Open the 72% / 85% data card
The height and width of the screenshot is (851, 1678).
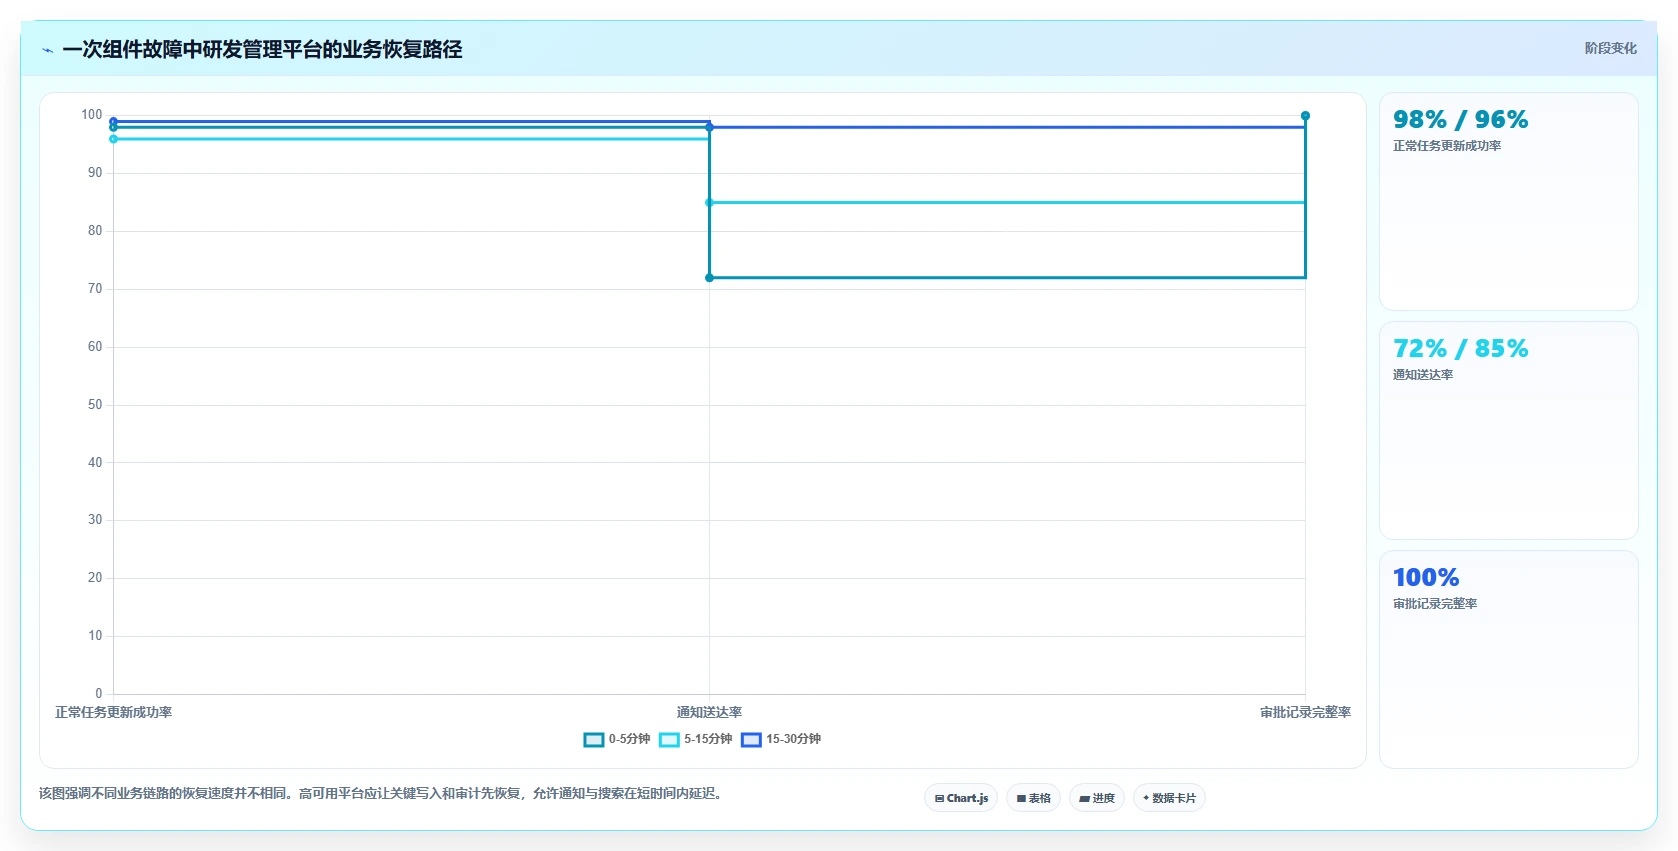(x=1508, y=430)
